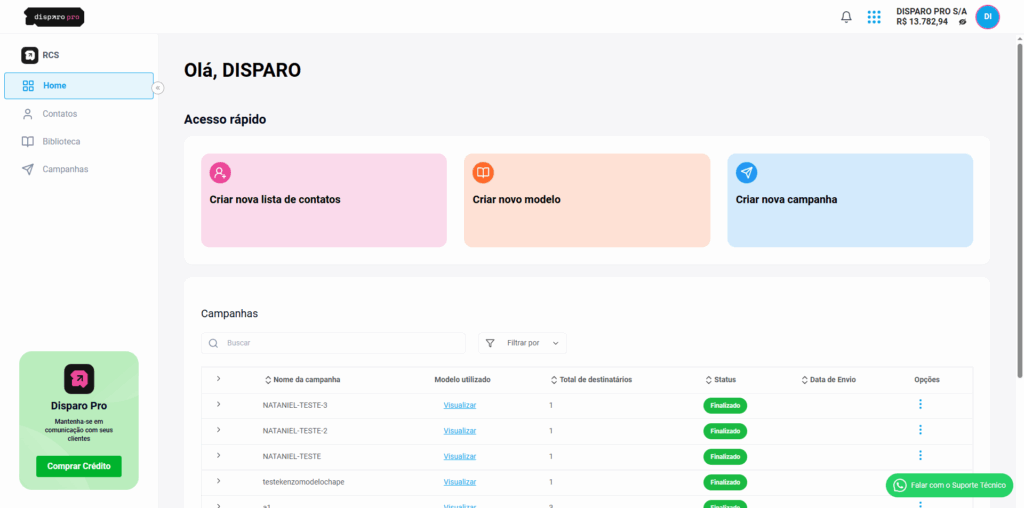Open the apps grid launcher
This screenshot has width=1024, height=508.
tap(874, 17)
